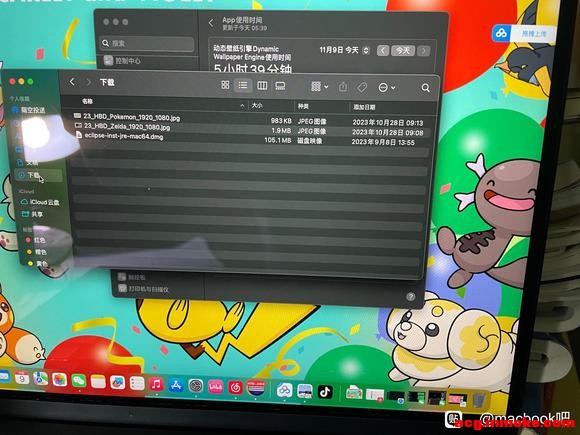Viewport: 580px width, 435px height.
Task: Go back in the Finder window
Action: click(72, 82)
